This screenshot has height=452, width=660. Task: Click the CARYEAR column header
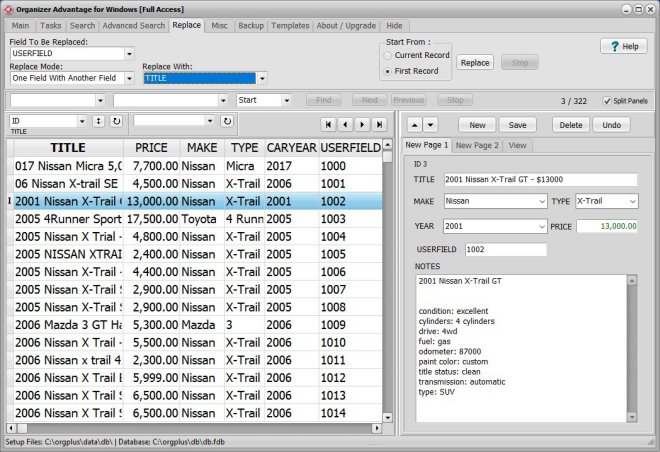tap(291, 148)
